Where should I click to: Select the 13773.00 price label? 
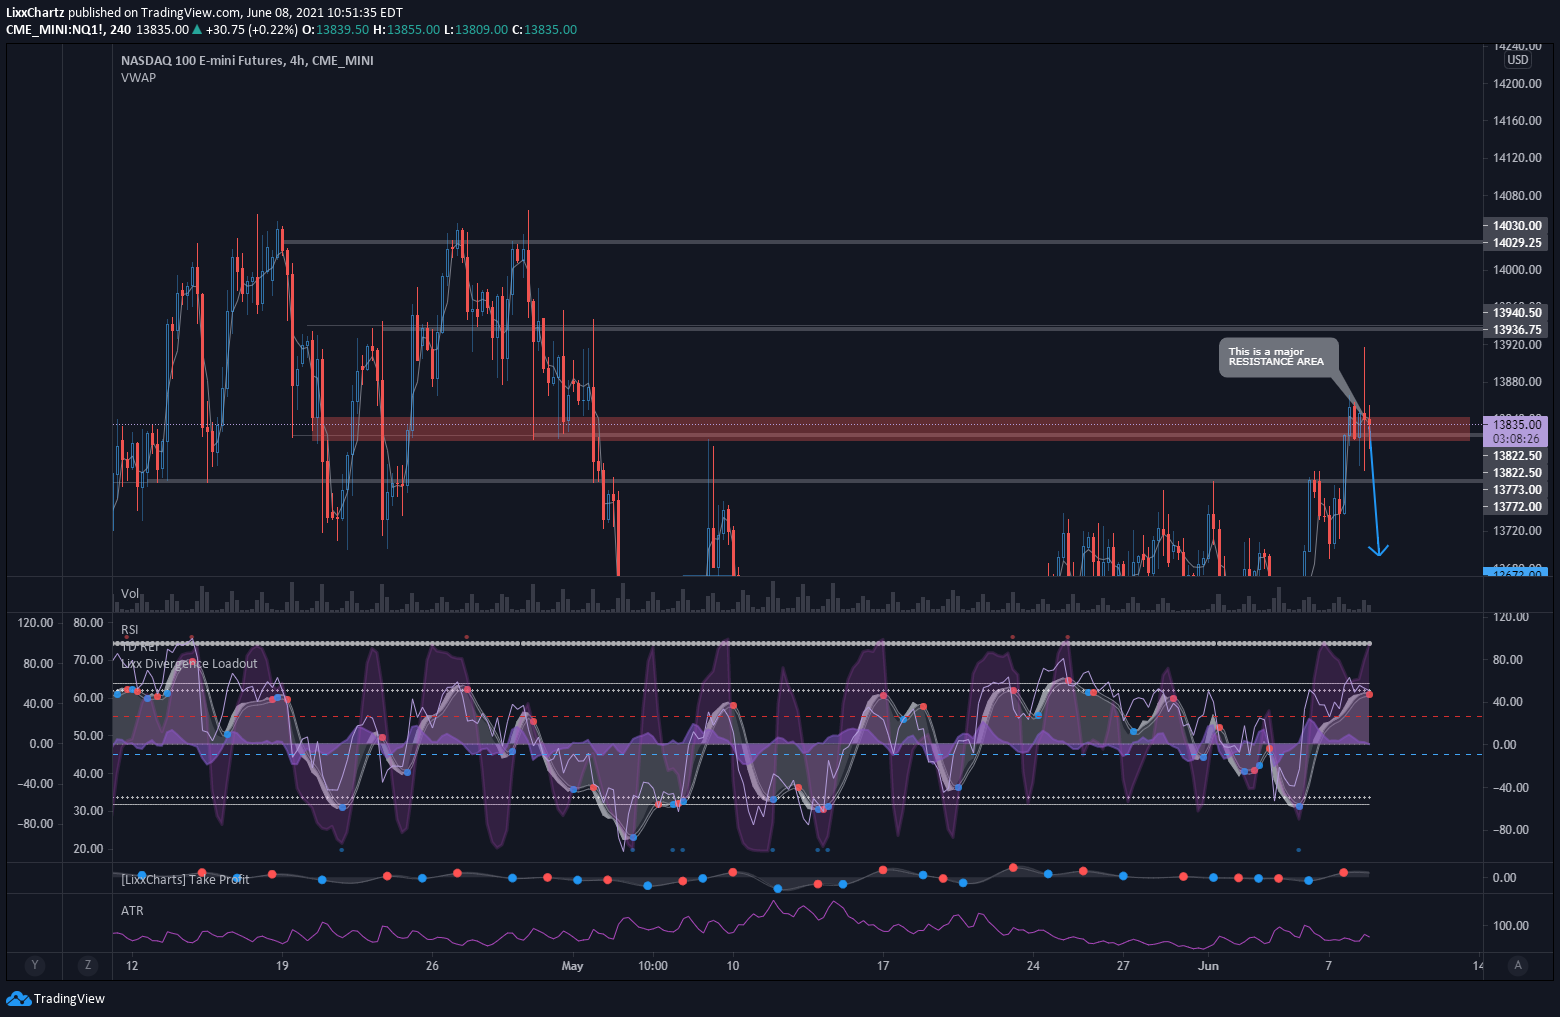point(1517,490)
